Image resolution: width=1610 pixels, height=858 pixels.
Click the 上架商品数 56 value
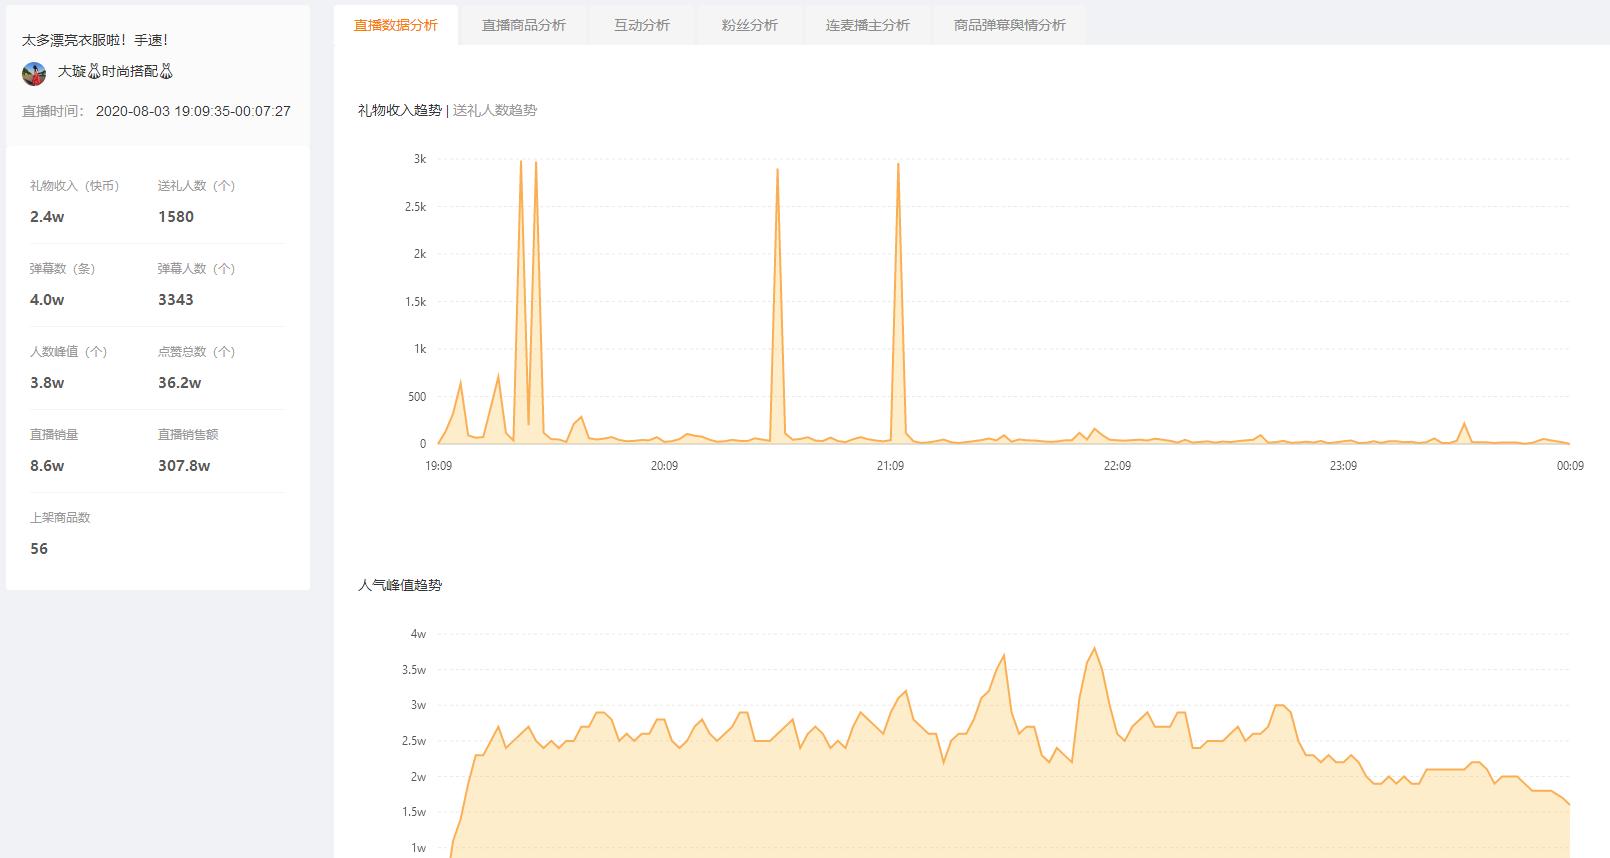pyautogui.click(x=39, y=549)
